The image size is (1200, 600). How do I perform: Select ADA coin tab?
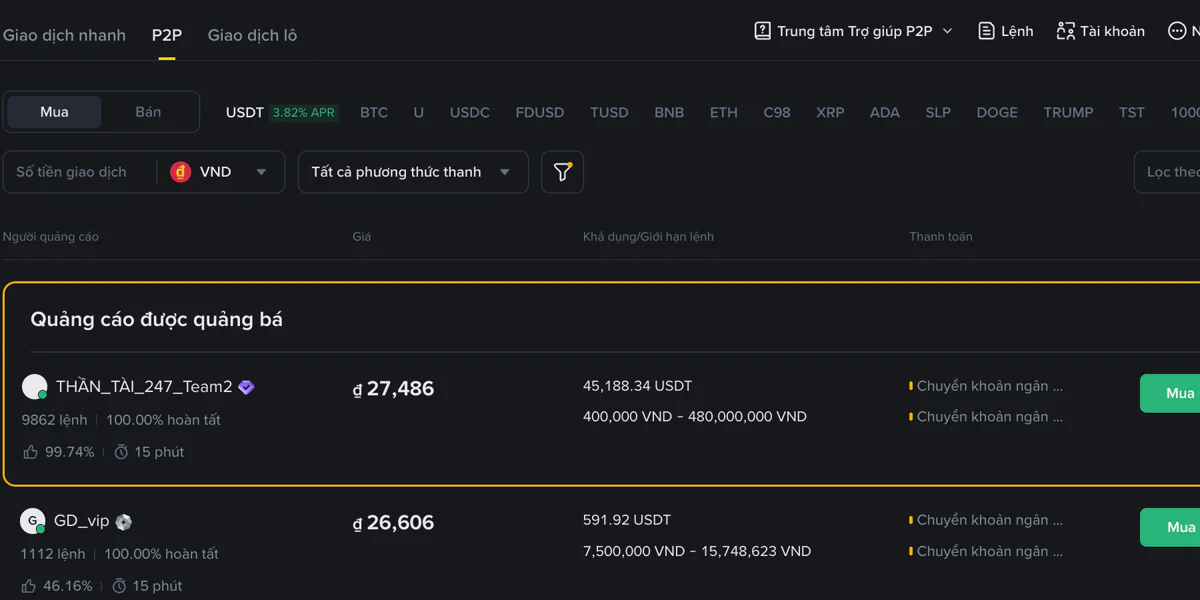[x=885, y=112]
